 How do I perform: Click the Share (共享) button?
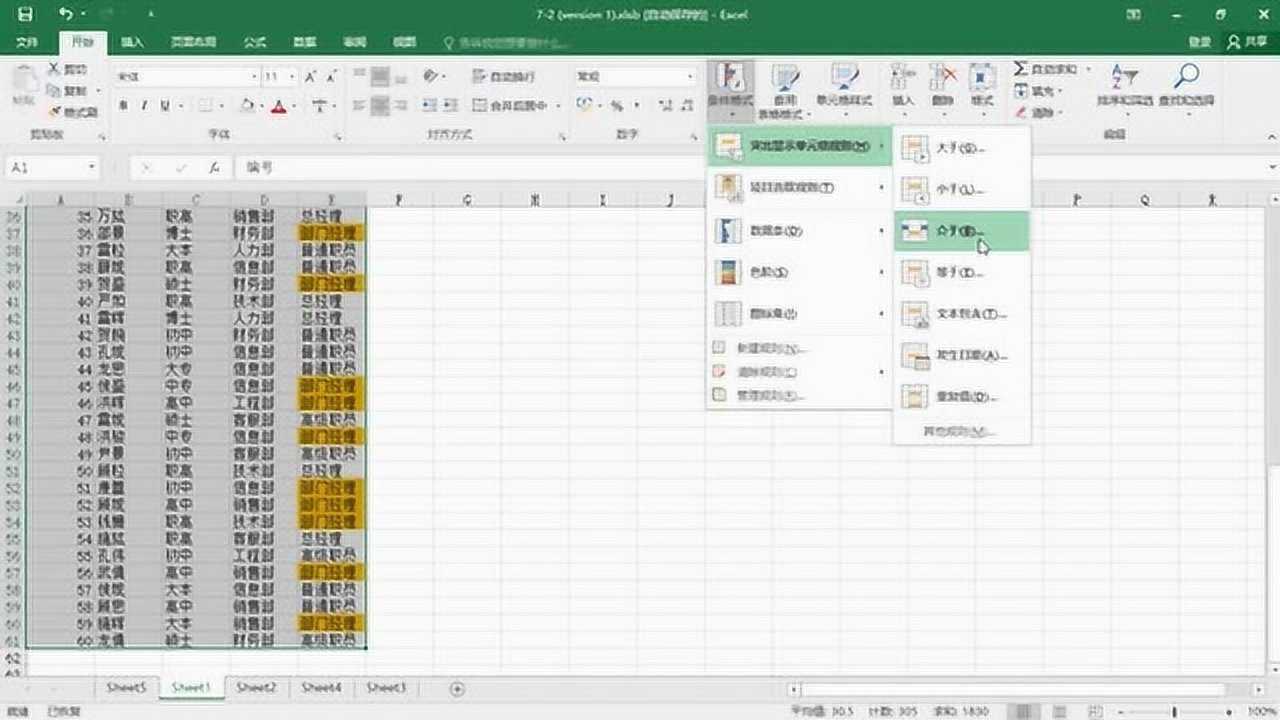pos(1247,43)
